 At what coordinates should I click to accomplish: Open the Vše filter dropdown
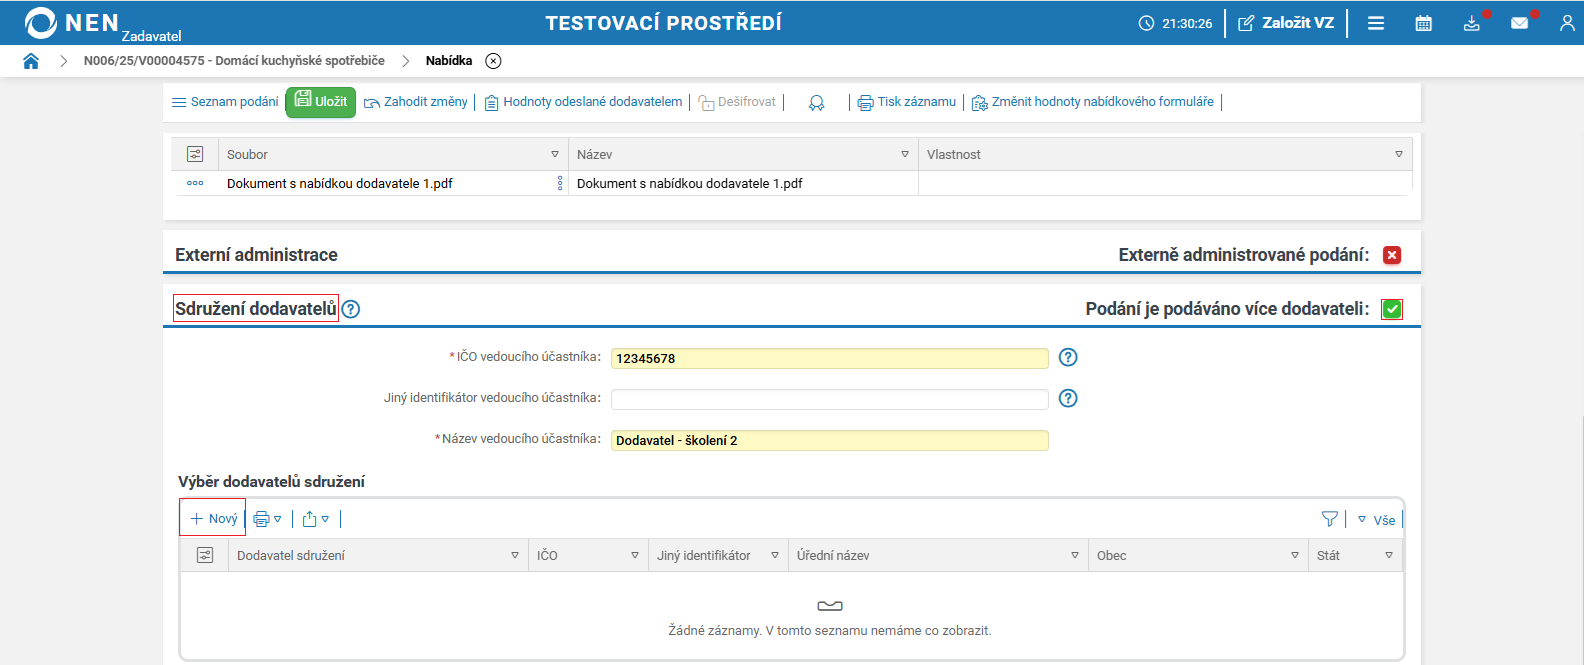(x=1376, y=519)
